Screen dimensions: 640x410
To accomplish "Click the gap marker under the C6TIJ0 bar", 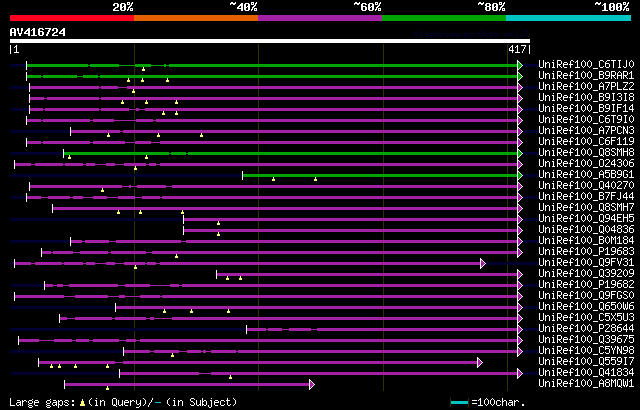I will (143, 69).
